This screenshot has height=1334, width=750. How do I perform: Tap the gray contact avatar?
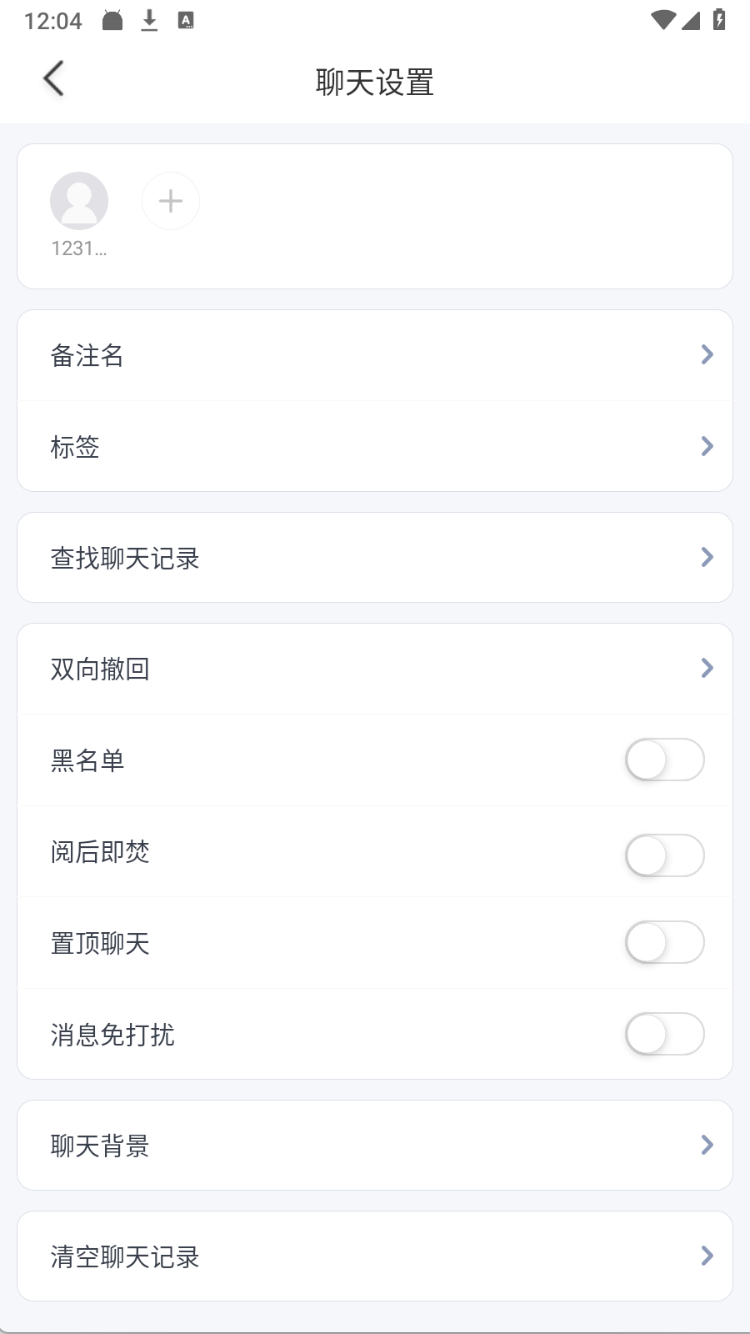(x=79, y=201)
